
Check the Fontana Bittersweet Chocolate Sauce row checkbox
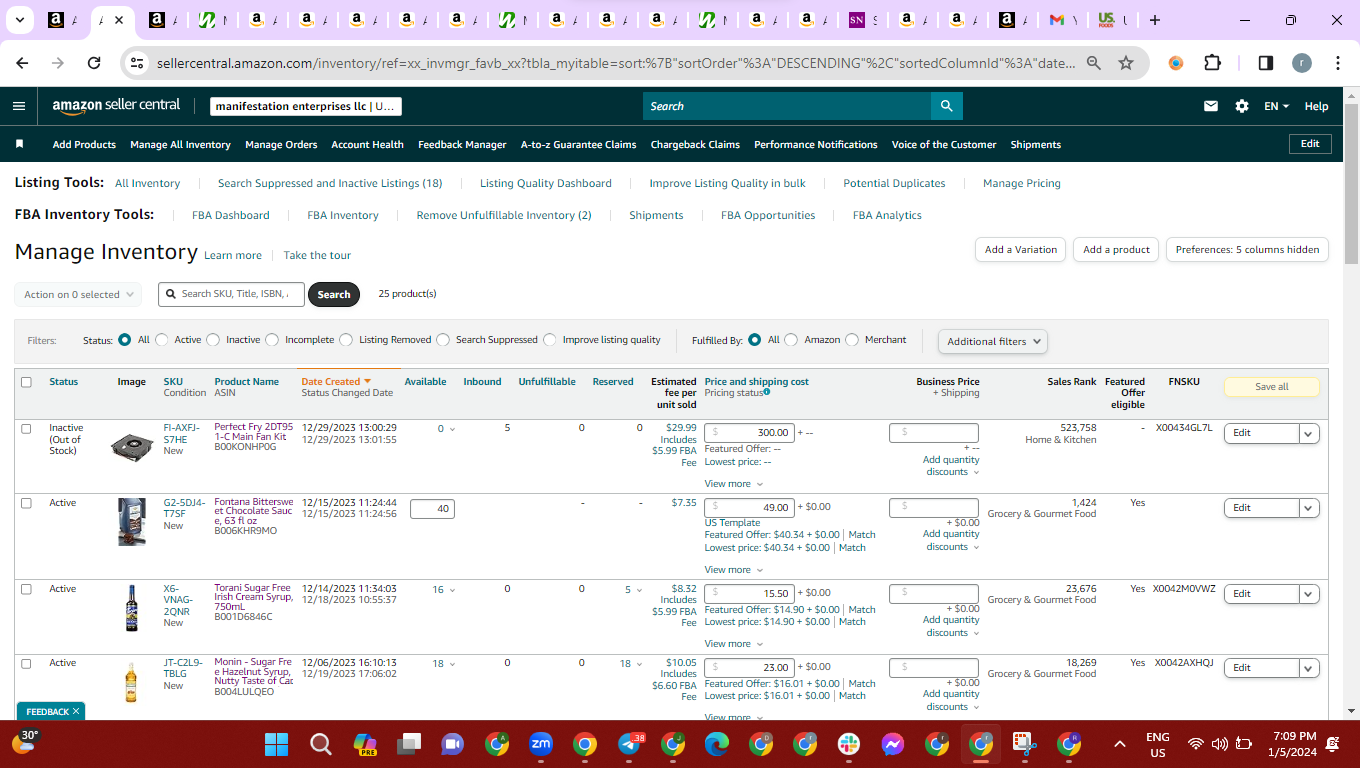(x=26, y=503)
